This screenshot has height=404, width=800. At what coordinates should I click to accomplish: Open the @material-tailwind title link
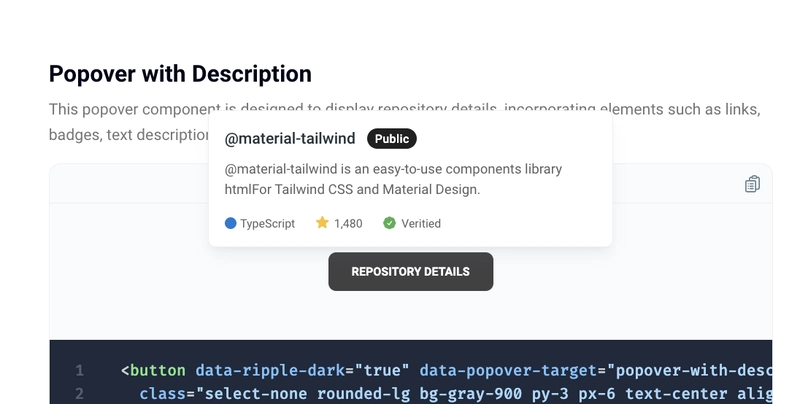coord(290,139)
